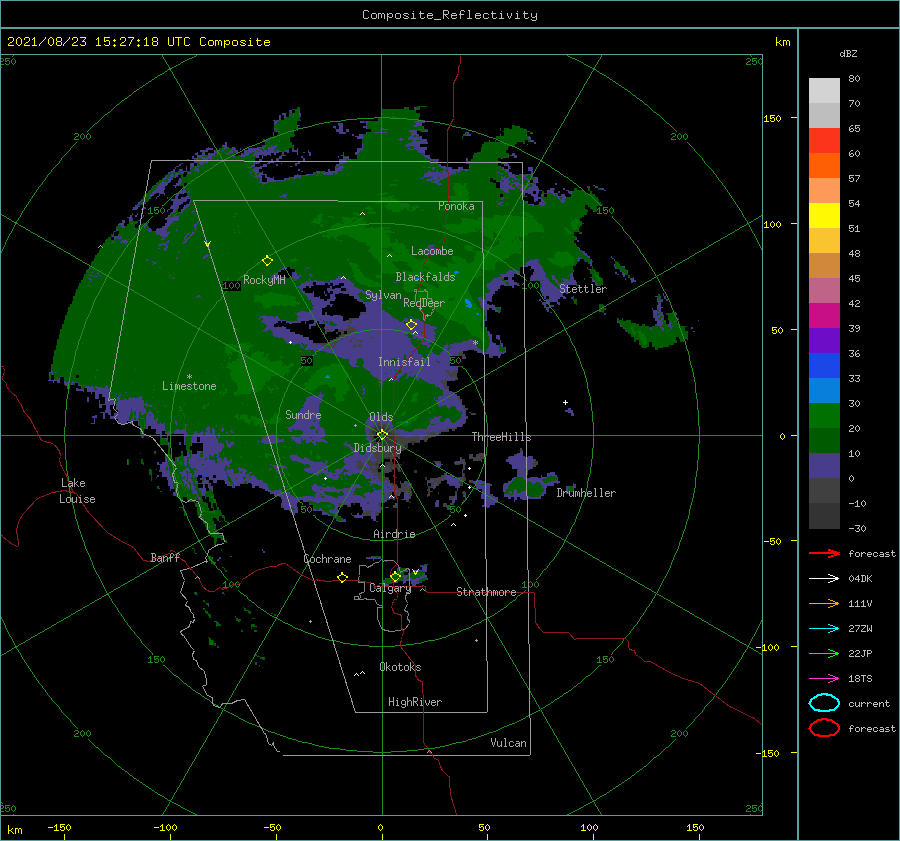
Task: Click the Limestone label
Action: pyautogui.click(x=189, y=386)
